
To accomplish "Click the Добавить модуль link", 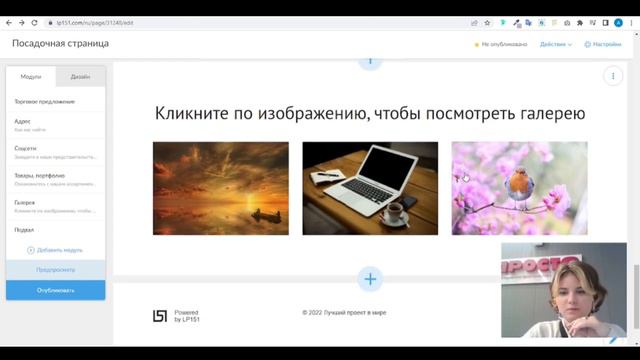I will pos(55,250).
